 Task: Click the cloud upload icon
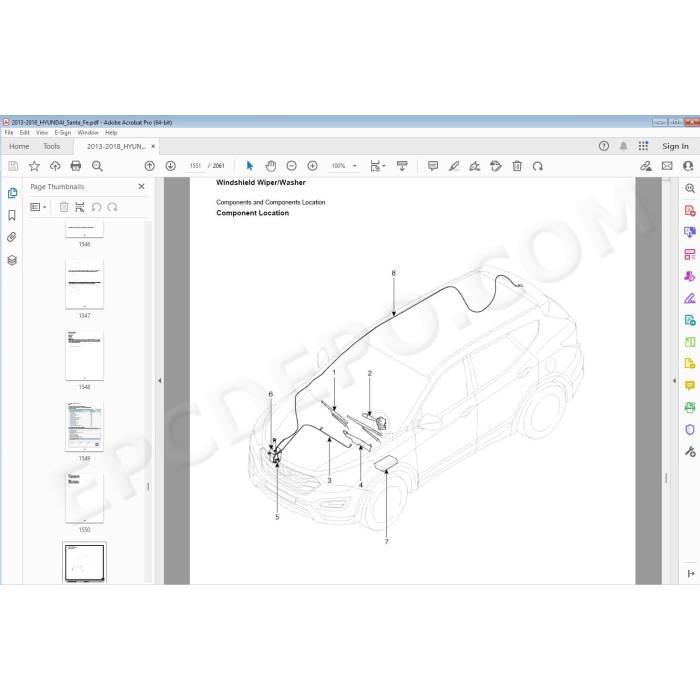[x=55, y=166]
